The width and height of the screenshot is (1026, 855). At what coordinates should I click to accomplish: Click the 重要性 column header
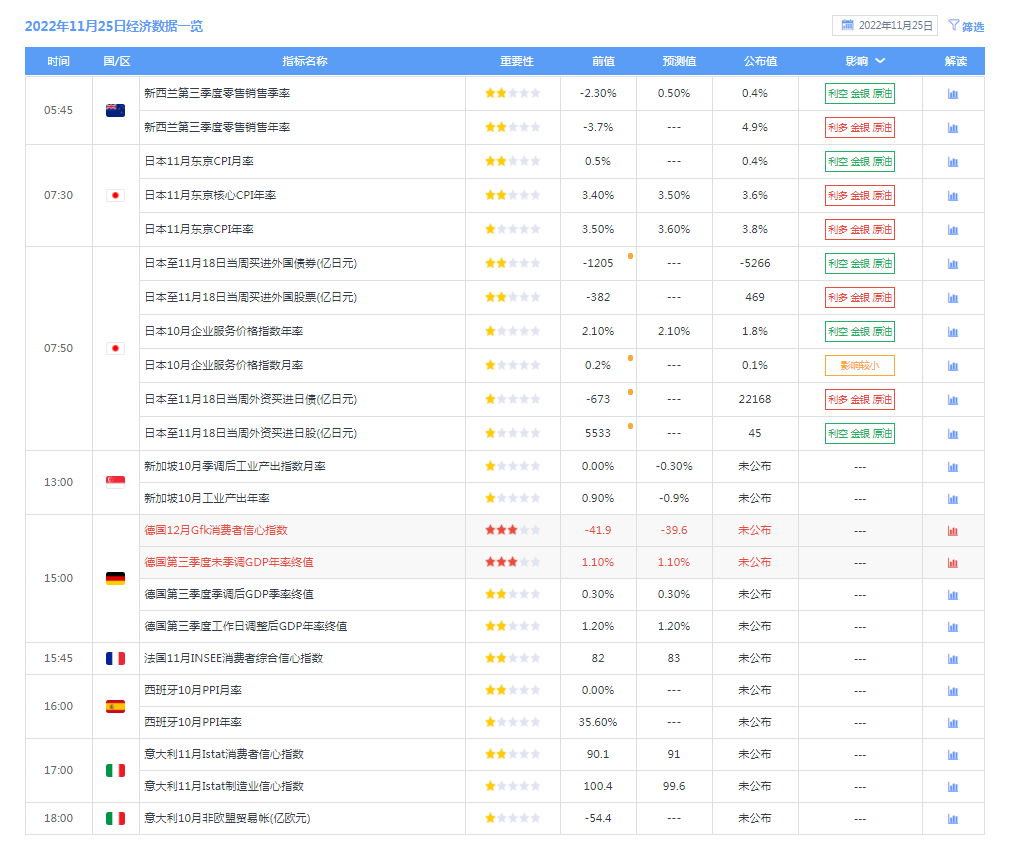coord(517,61)
